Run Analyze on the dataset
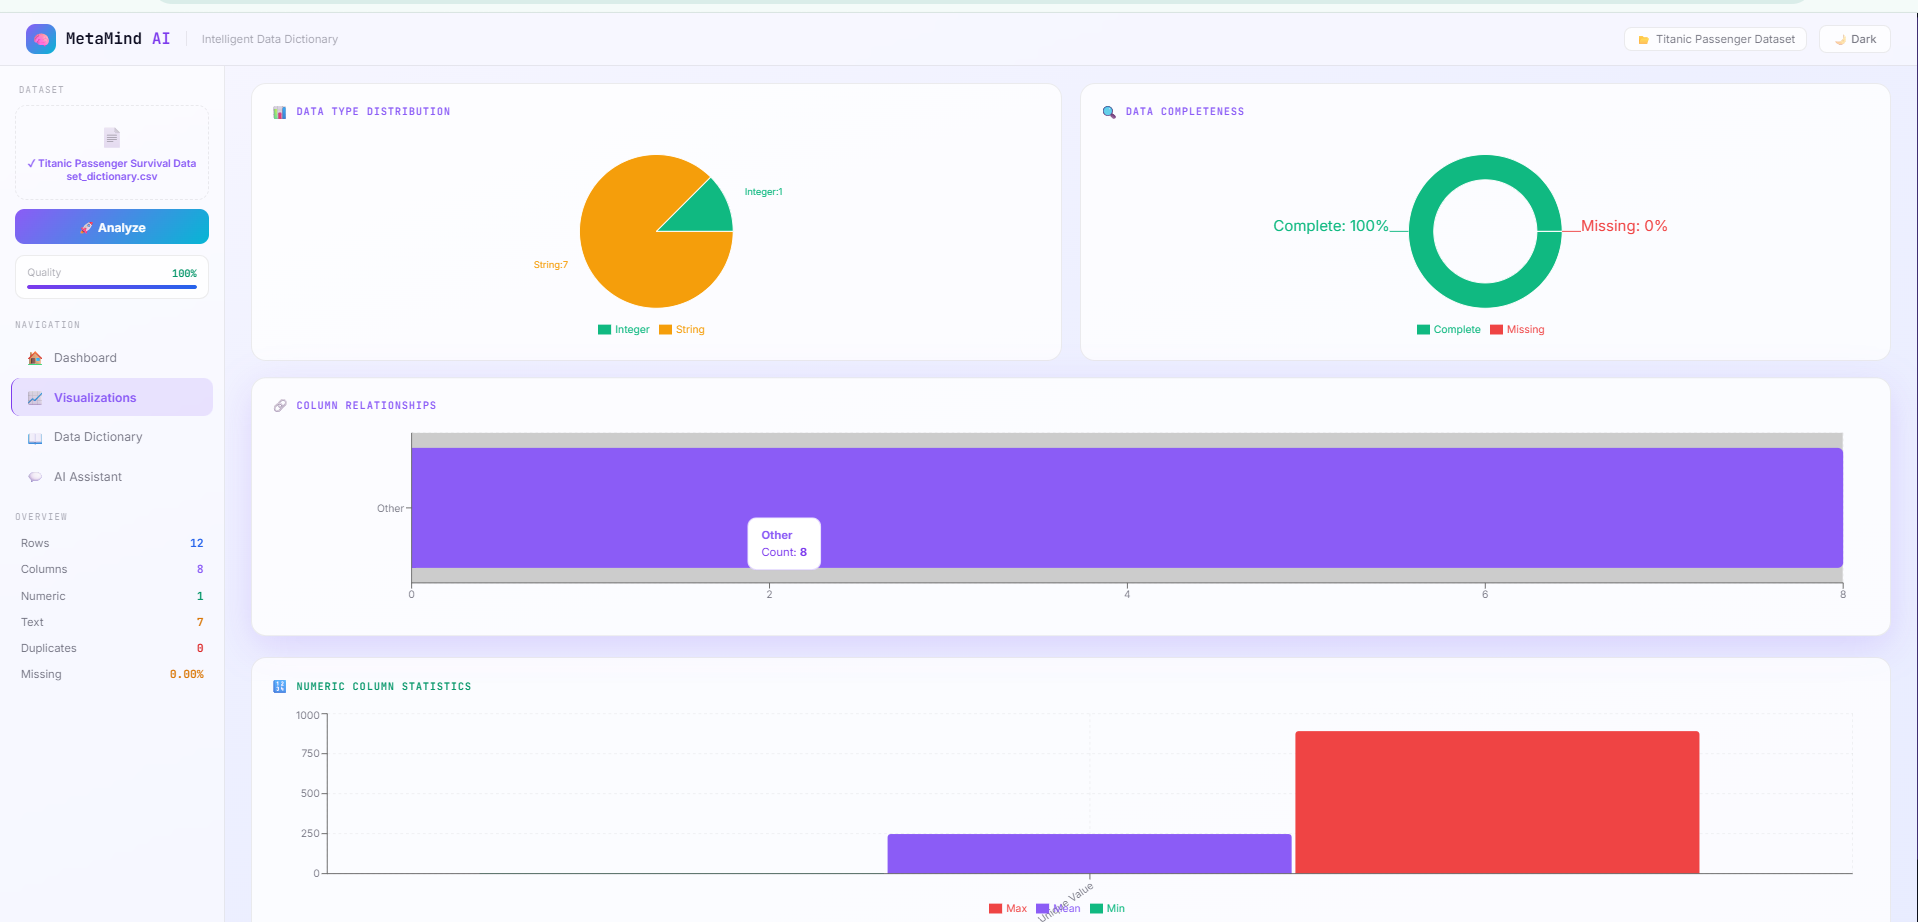Screen dimensions: 1918x922 point(112,227)
